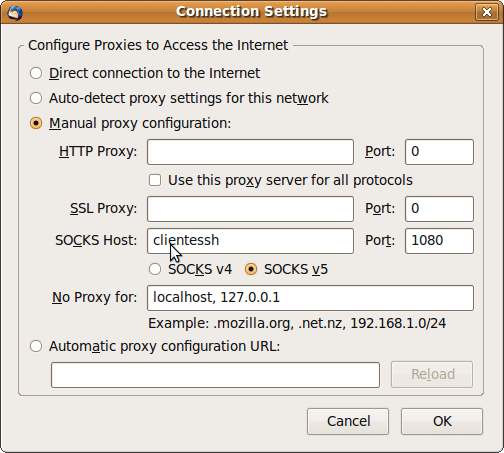The image size is (504, 453).
Task: Cancel the connection settings changes
Action: [348, 421]
